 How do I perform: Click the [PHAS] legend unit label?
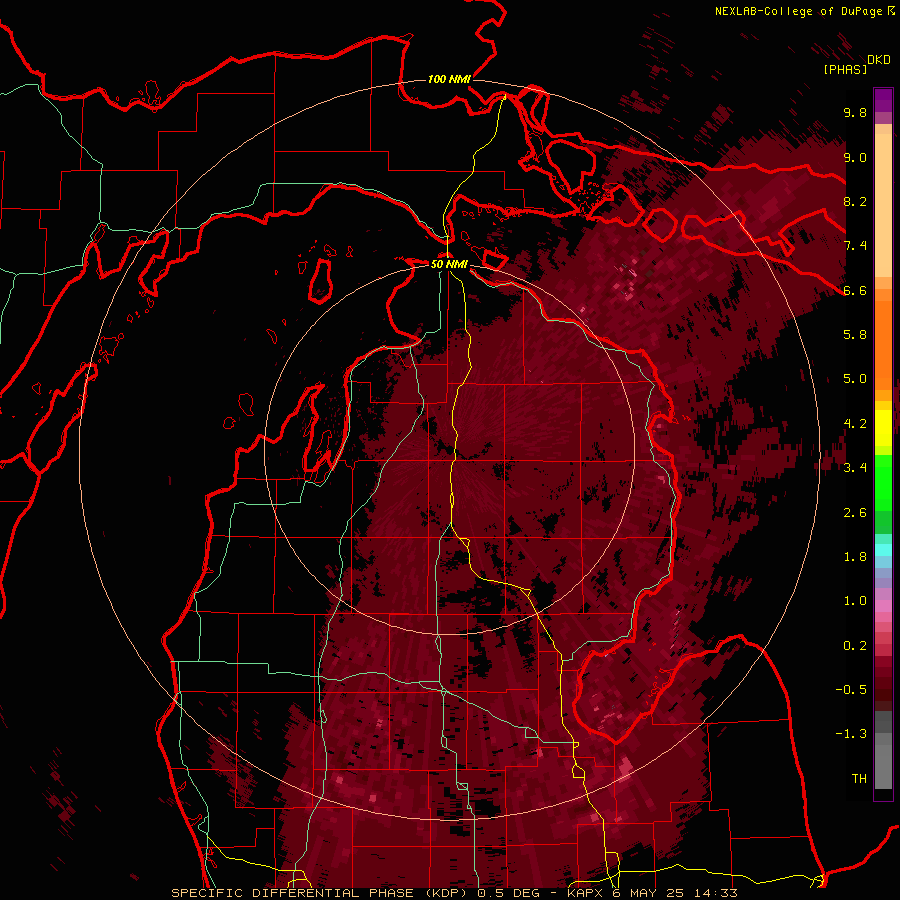(x=845, y=69)
